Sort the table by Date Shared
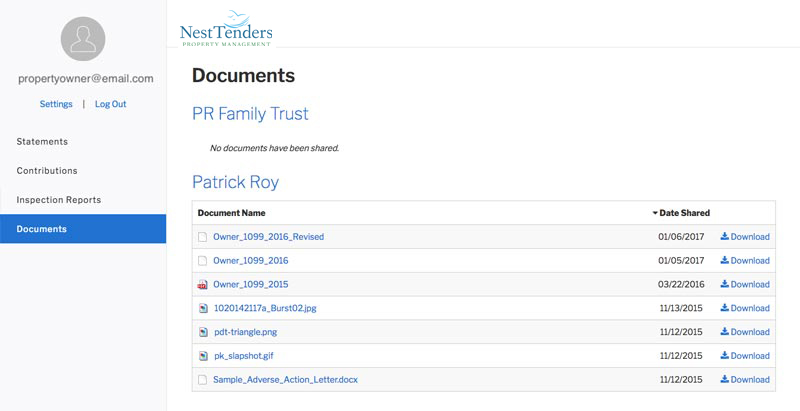The width and height of the screenshot is (800, 411). point(682,213)
